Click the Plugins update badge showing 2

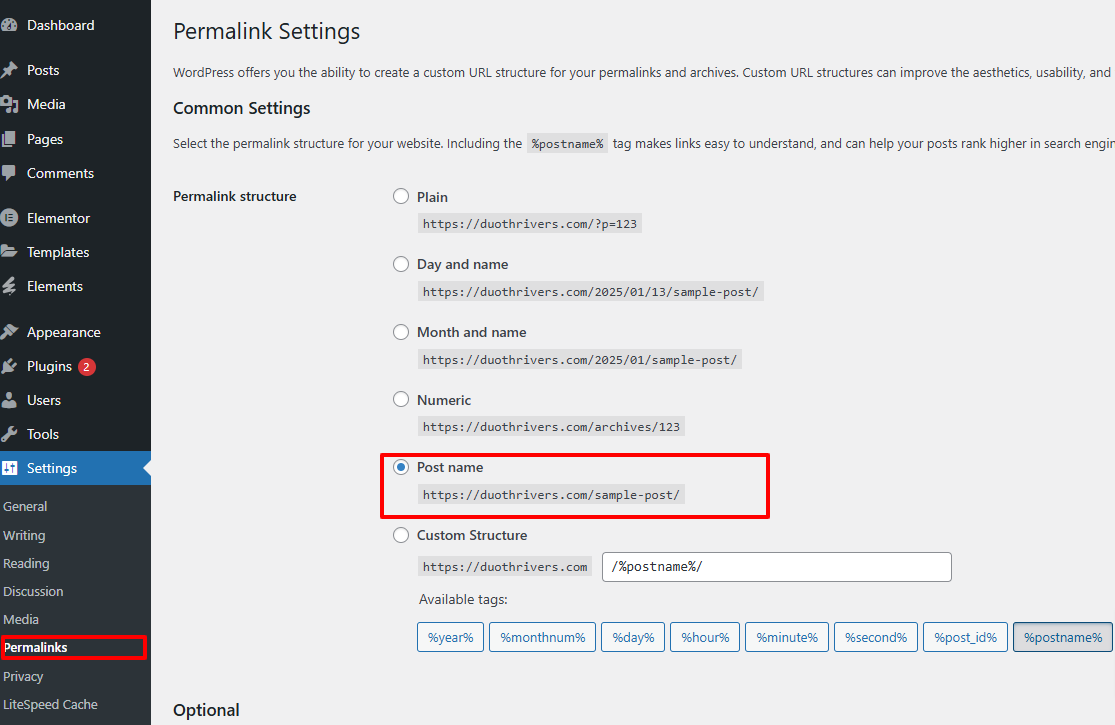[x=87, y=367]
